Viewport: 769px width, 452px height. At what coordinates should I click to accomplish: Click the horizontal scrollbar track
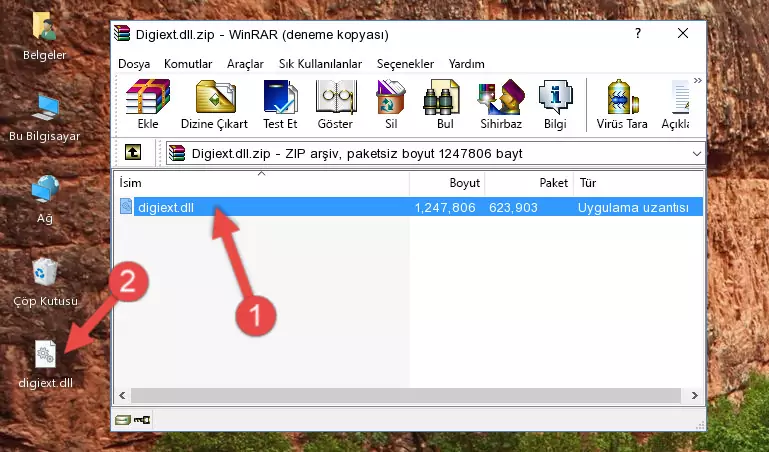click(x=406, y=395)
